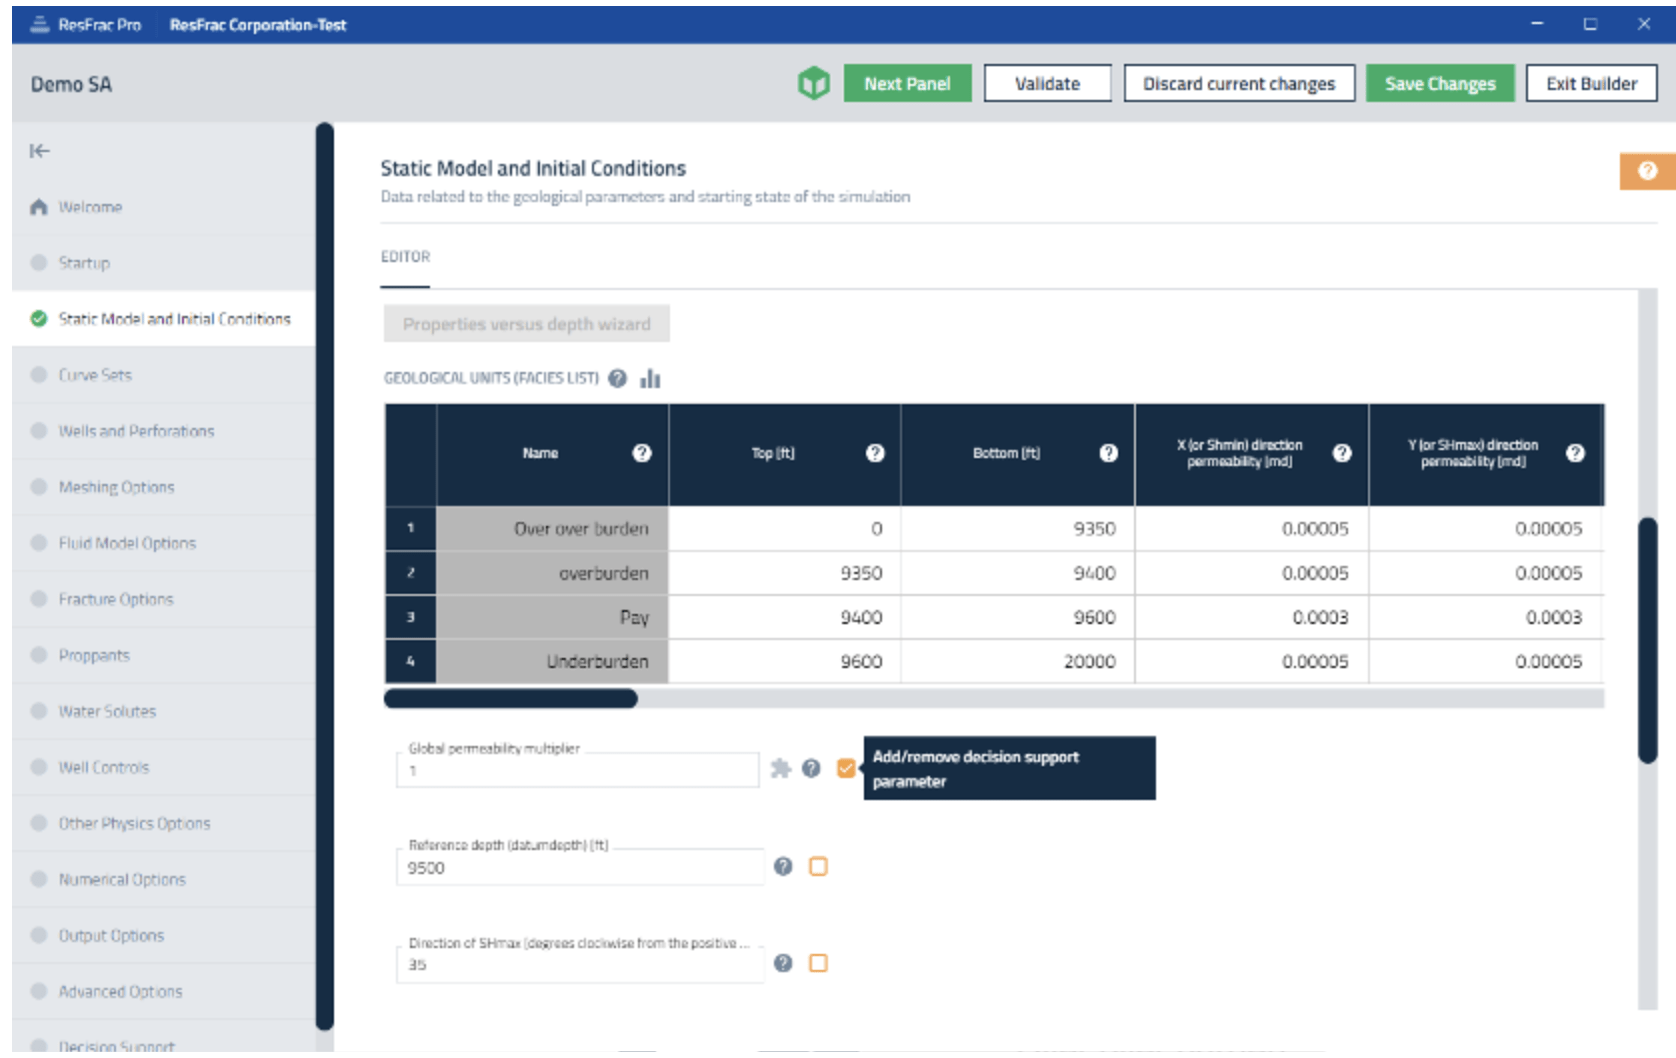
Task: Go to Fracture Options in sidebar
Action: coord(115,599)
